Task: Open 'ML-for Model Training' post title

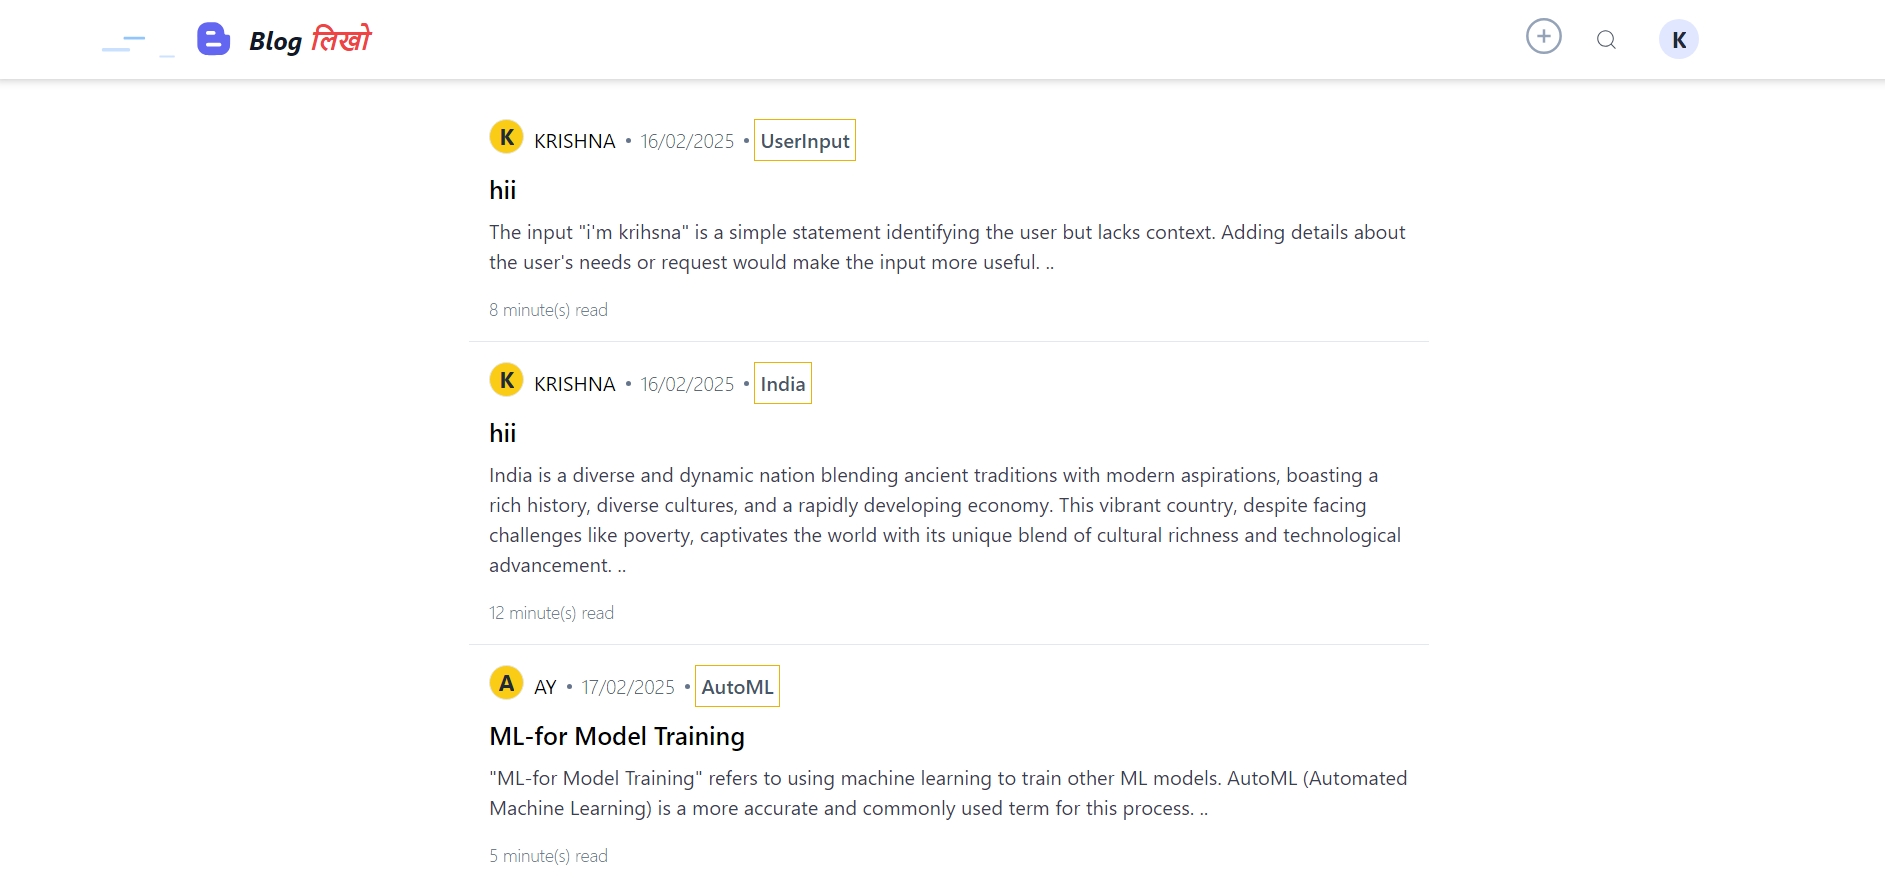Action: [x=617, y=736]
